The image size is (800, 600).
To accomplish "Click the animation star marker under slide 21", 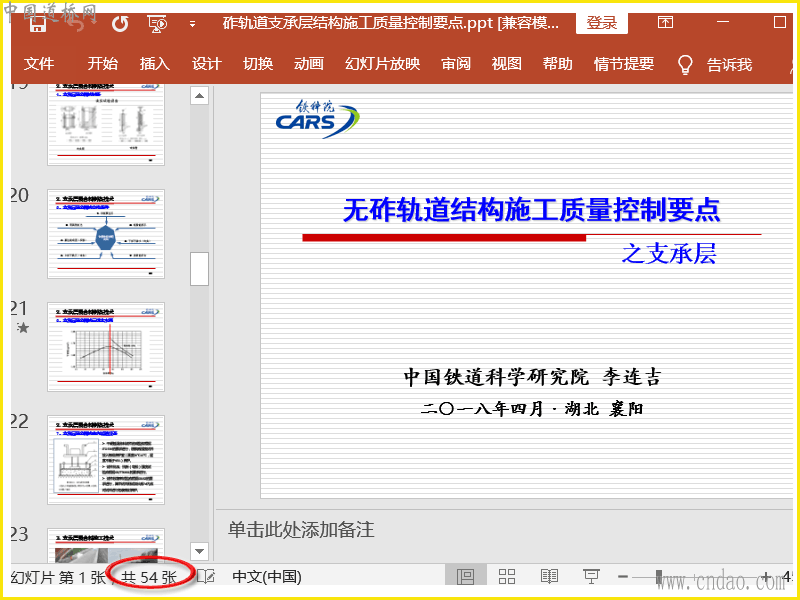I will point(22,328).
